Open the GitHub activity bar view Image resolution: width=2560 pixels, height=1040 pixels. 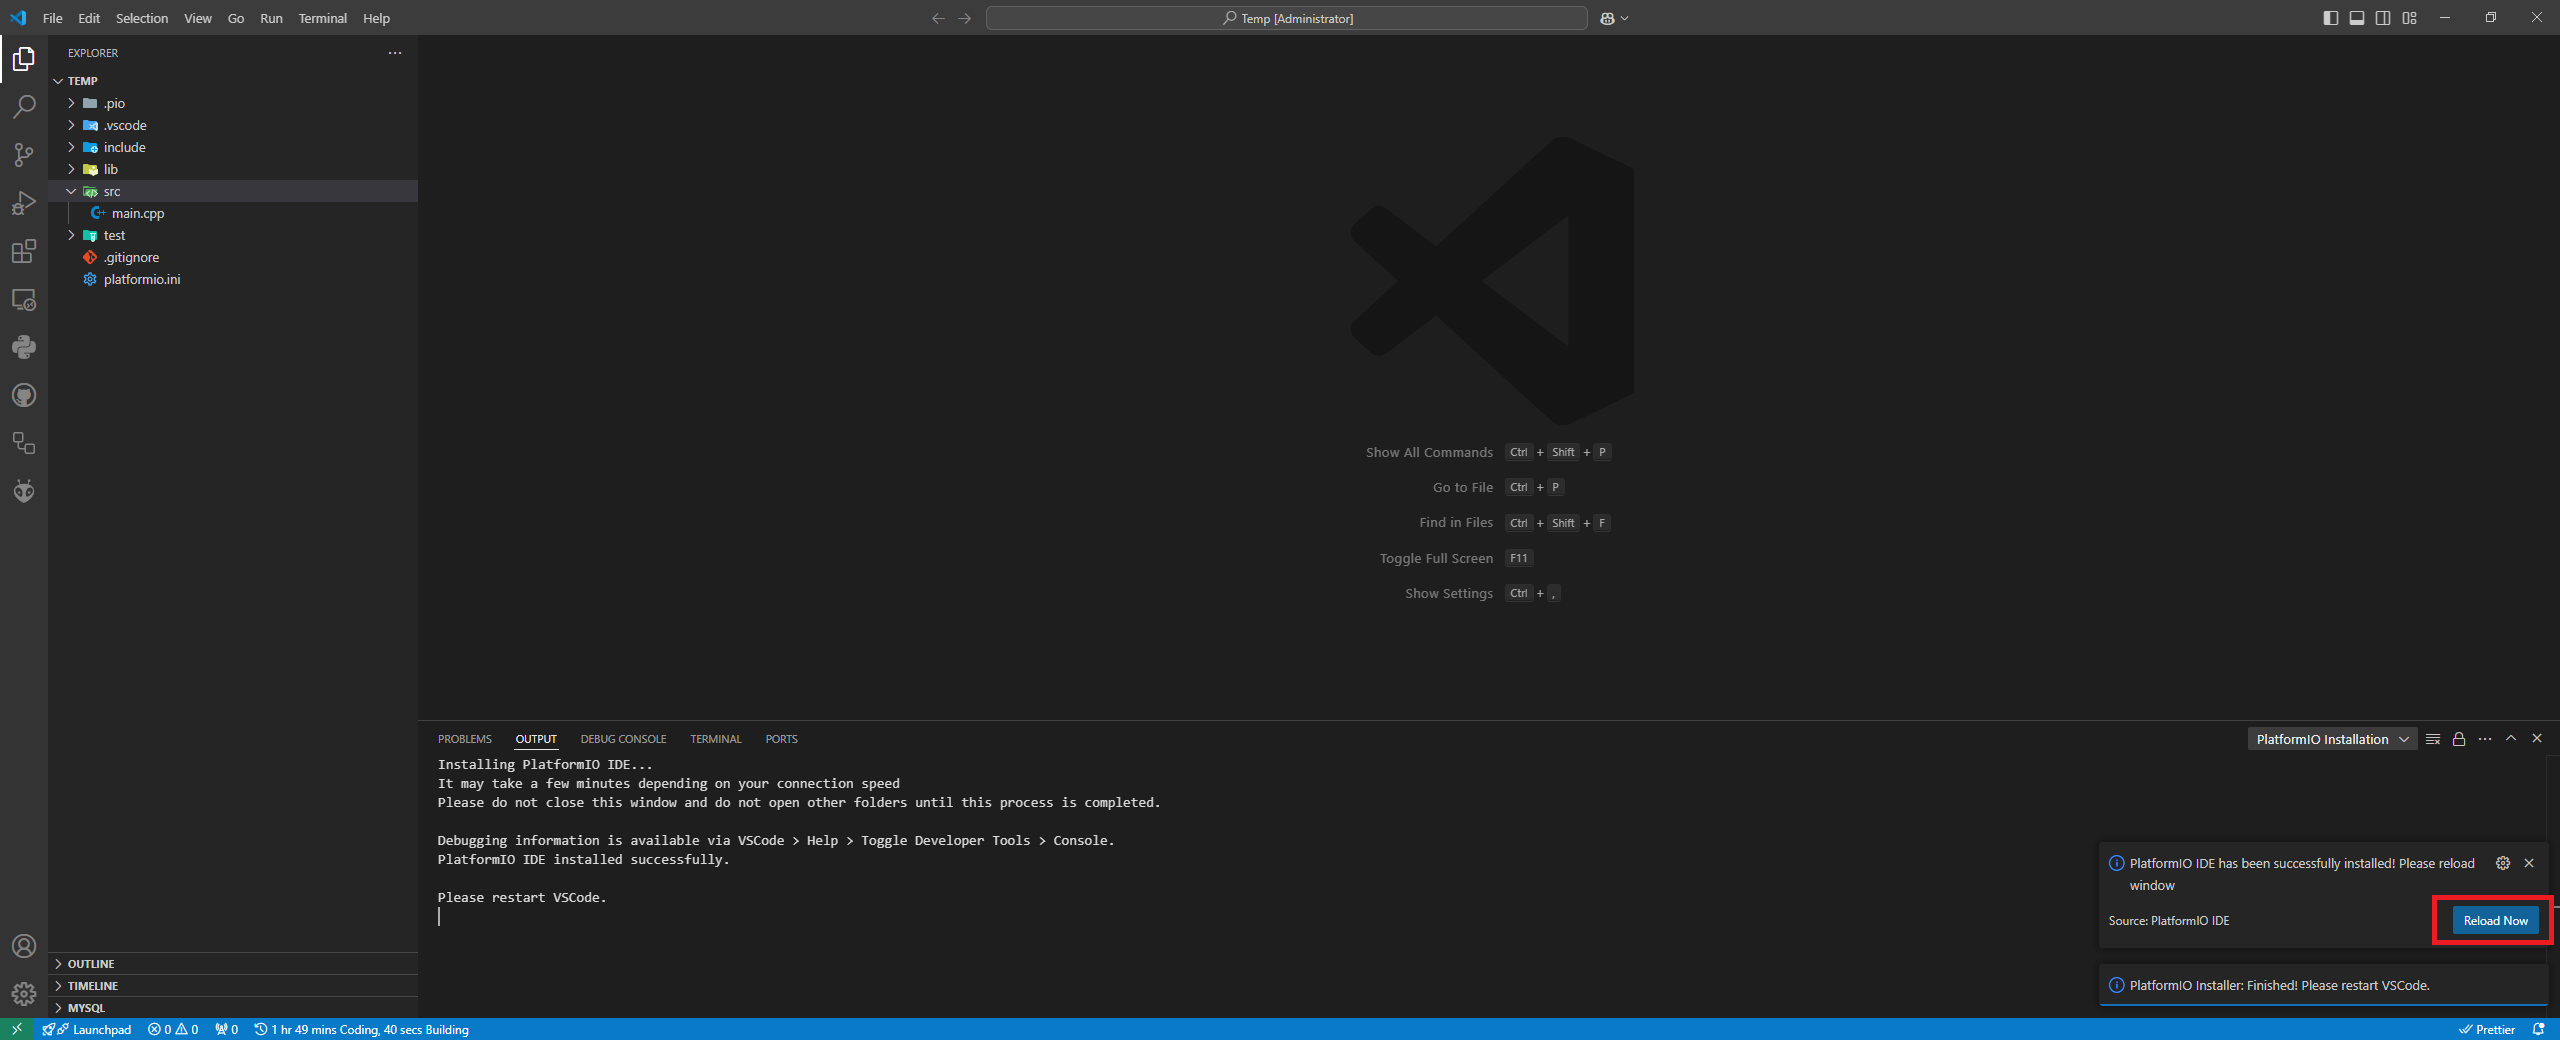24,395
